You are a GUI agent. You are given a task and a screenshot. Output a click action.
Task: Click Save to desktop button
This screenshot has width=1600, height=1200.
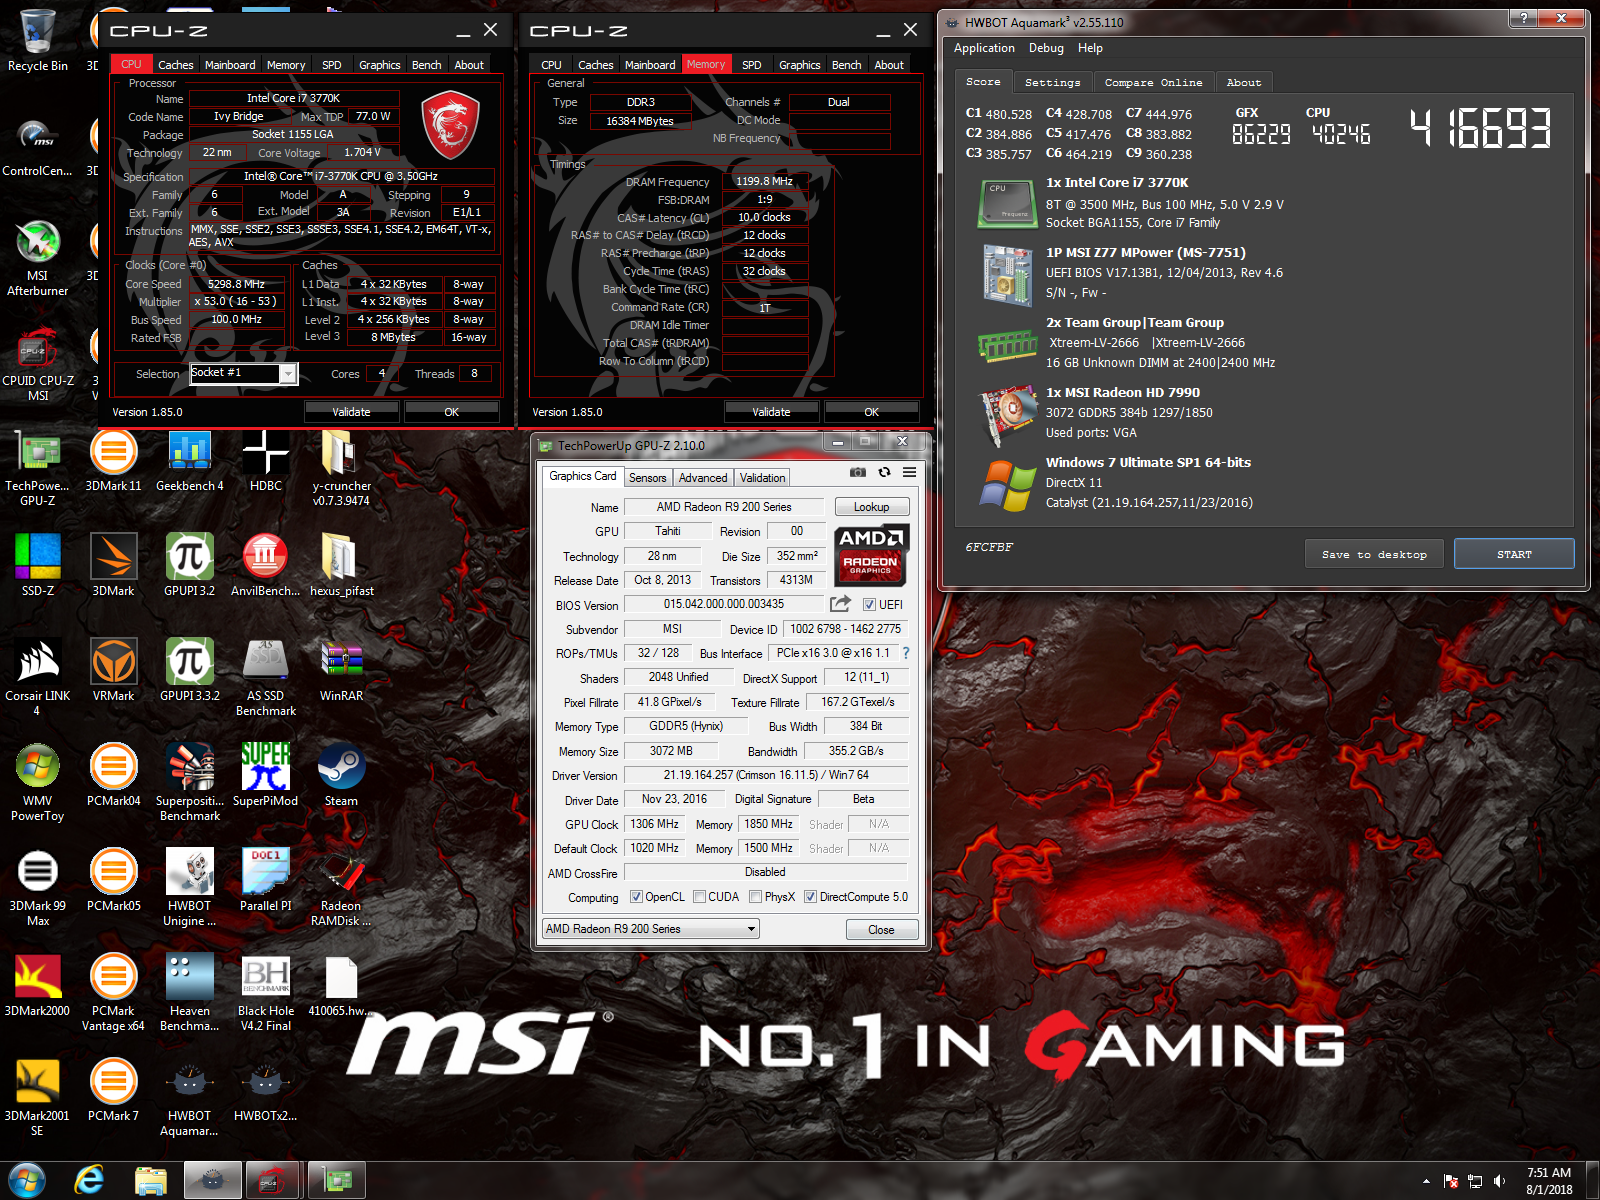click(x=1374, y=554)
